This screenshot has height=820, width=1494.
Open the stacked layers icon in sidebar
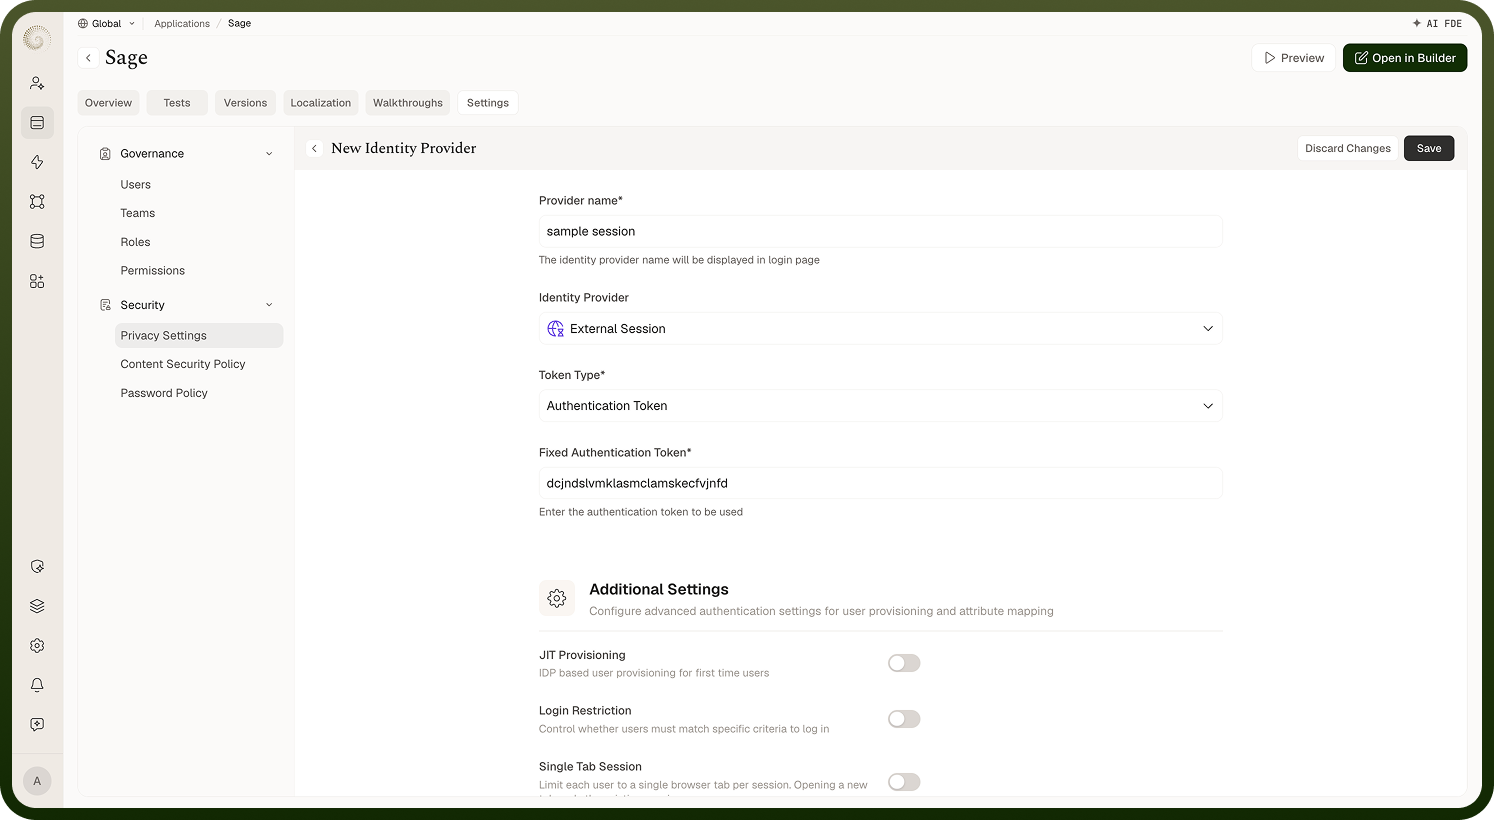[37, 606]
